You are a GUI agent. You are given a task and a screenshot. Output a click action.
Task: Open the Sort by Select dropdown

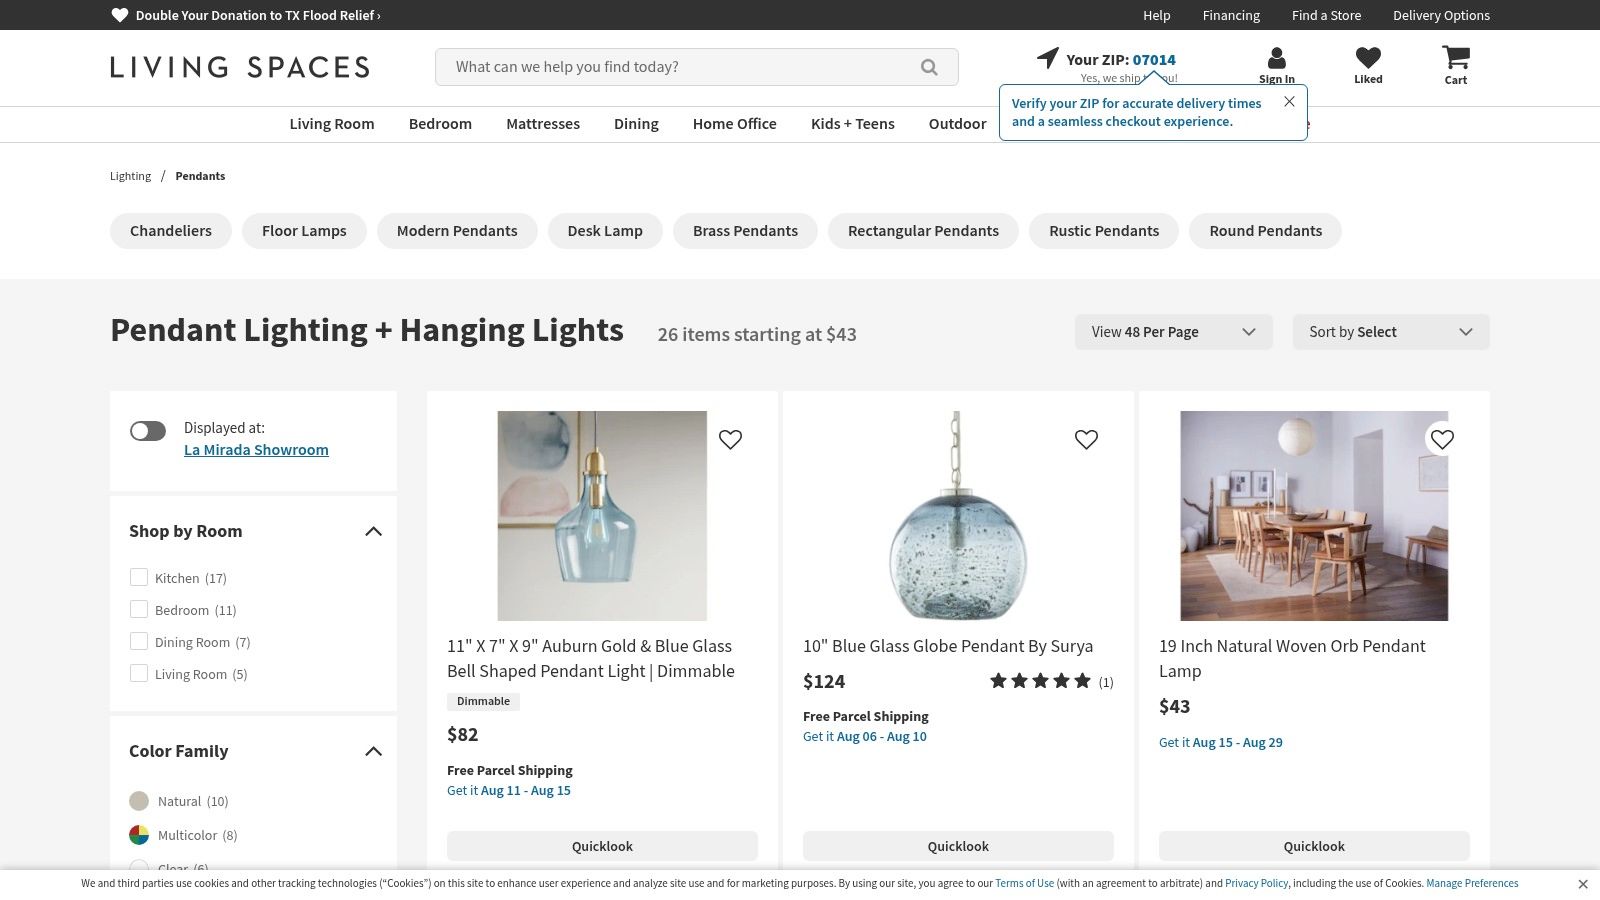(1390, 332)
